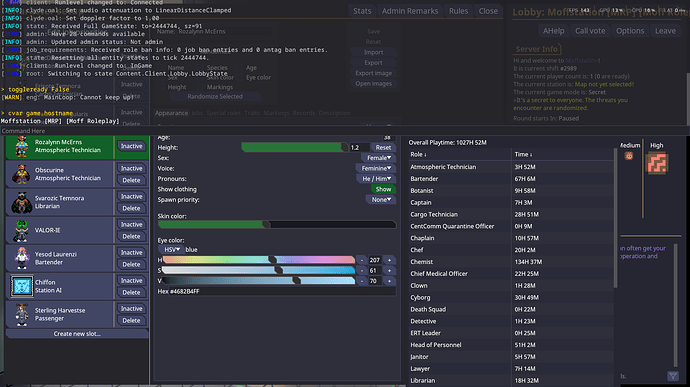This screenshot has width=690, height=387.
Task: Select the Rozalynn McErns character sprite
Action: pos(21,146)
